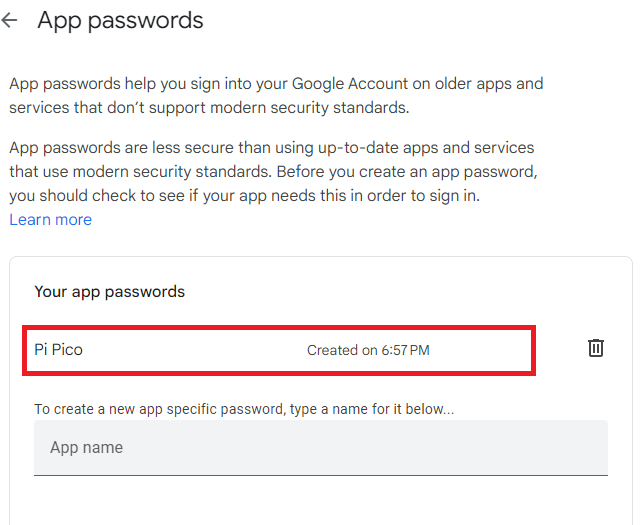Select the Pi Pico password entry name
This screenshot has height=525, width=643.
tap(59, 350)
